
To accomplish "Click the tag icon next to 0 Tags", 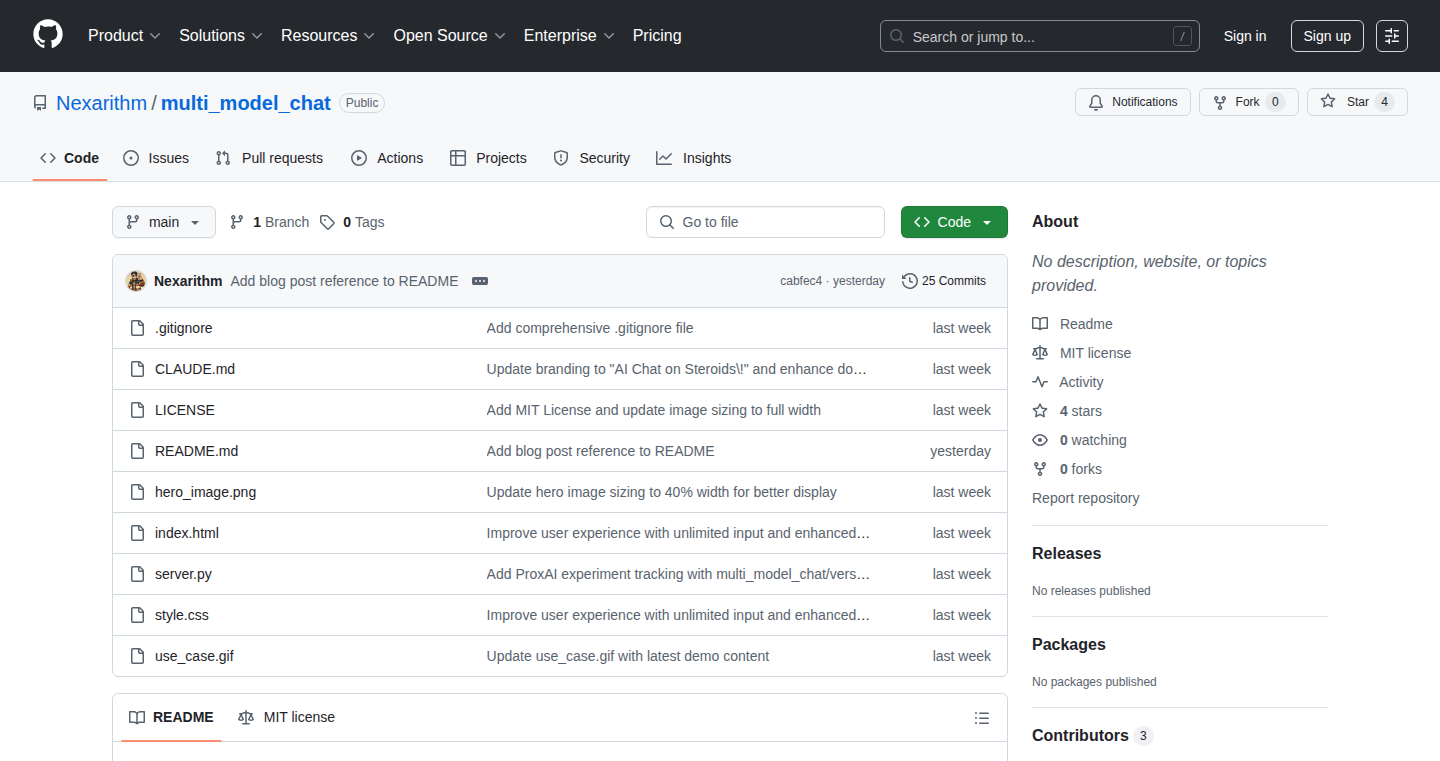I will coord(327,222).
